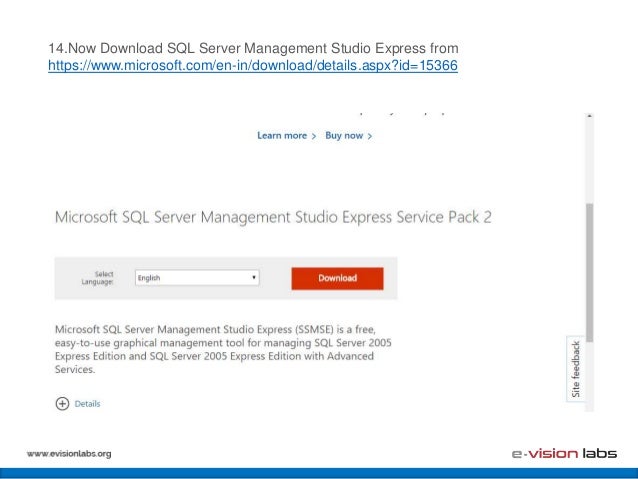638x479 pixels.
Task: Expand the Details plus circle icon
Action: [x=62, y=403]
